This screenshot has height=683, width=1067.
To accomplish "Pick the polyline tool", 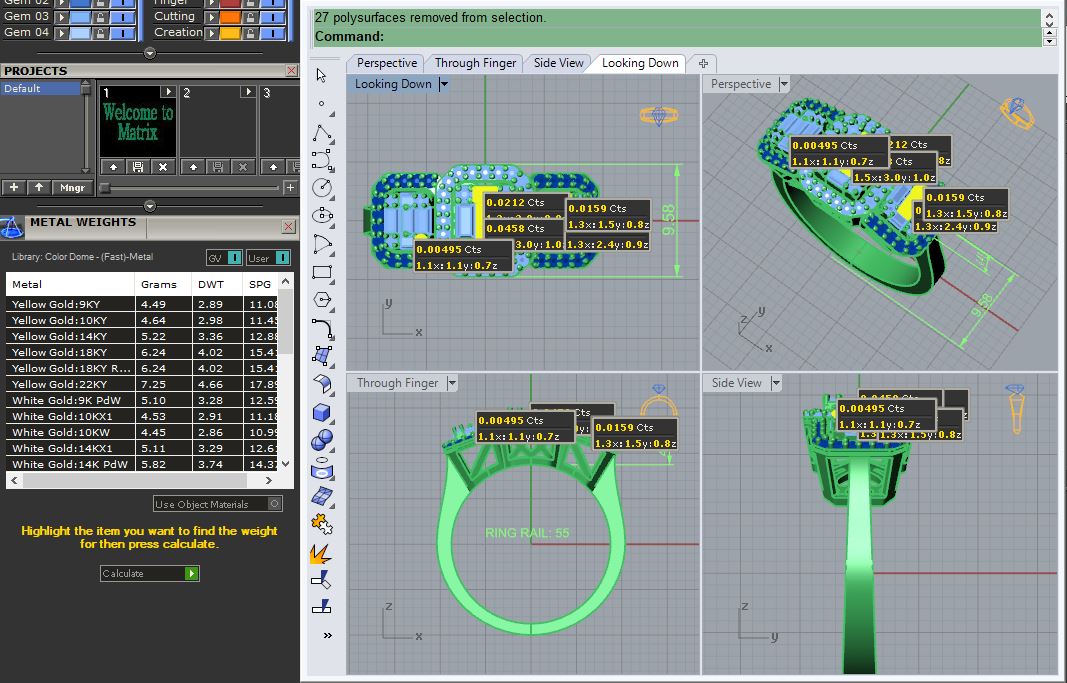I will pyautogui.click(x=322, y=133).
